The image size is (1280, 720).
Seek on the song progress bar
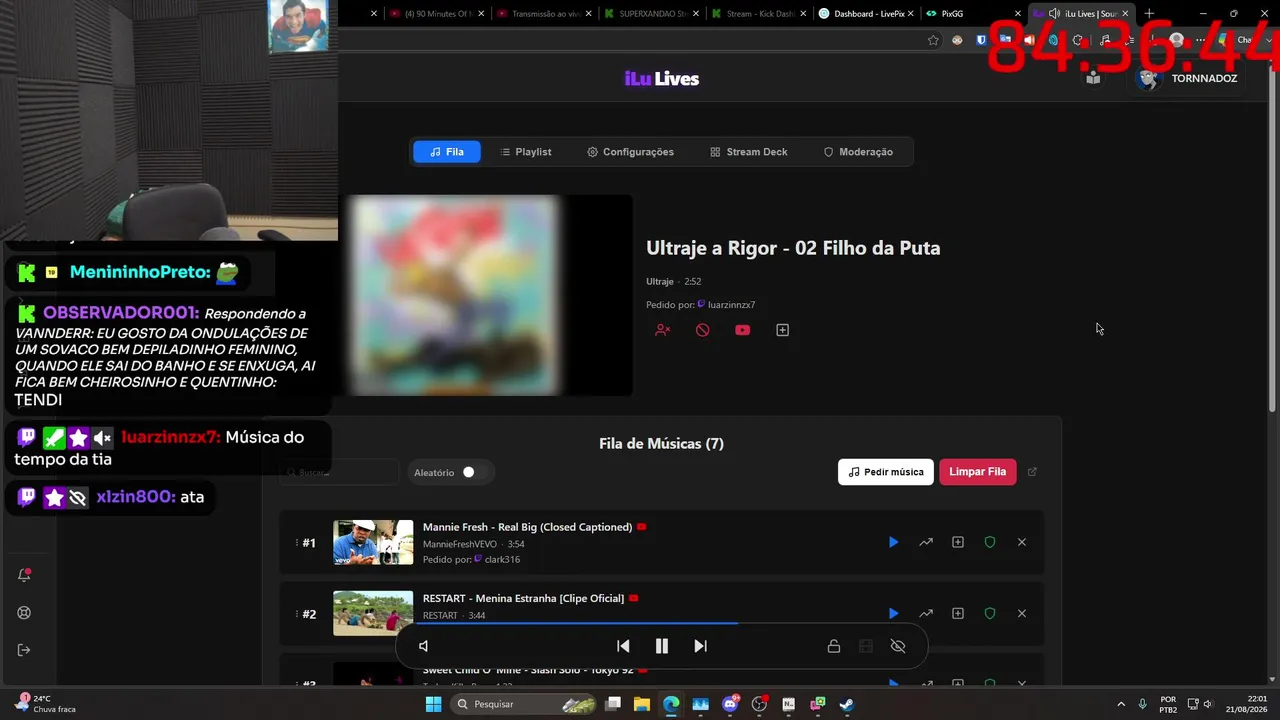pos(661,624)
